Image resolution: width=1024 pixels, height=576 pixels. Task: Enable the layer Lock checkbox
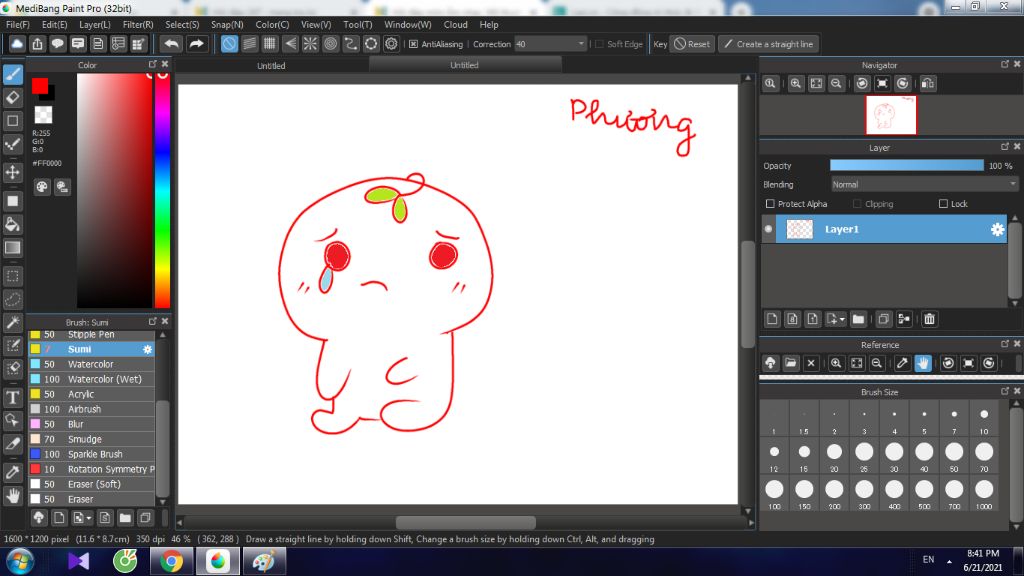(943, 204)
